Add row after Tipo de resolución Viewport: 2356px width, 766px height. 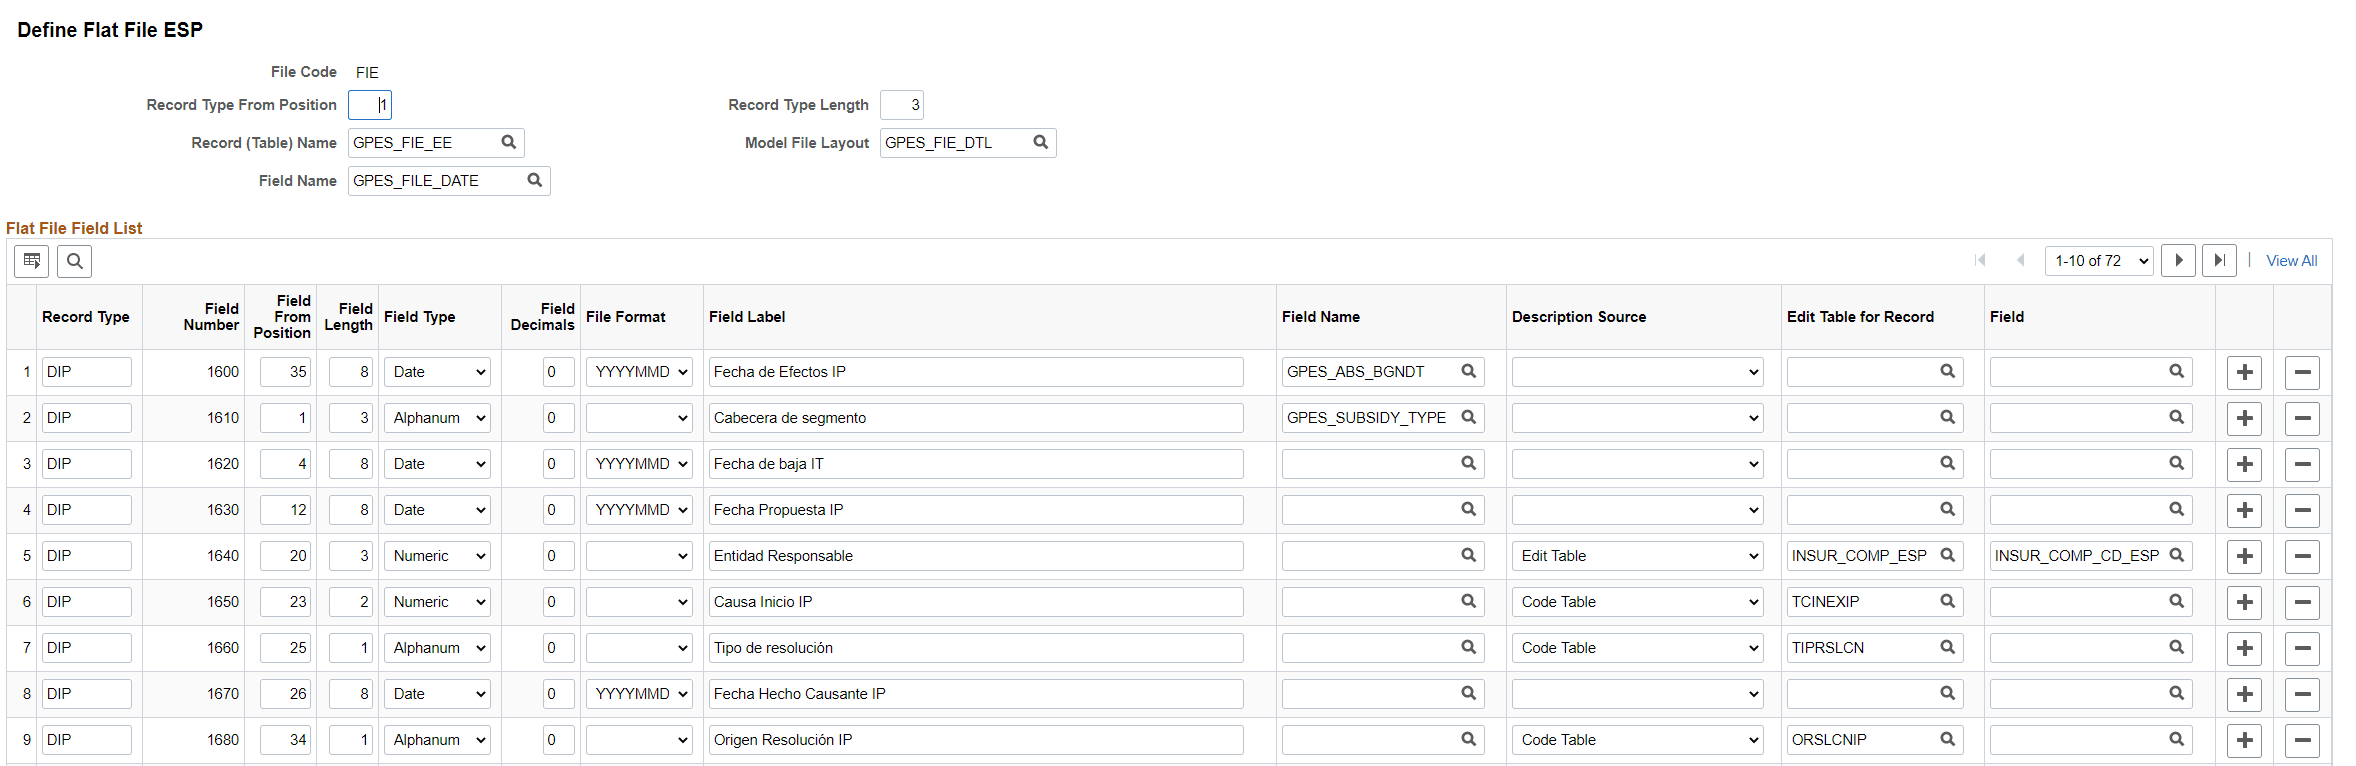[2244, 648]
